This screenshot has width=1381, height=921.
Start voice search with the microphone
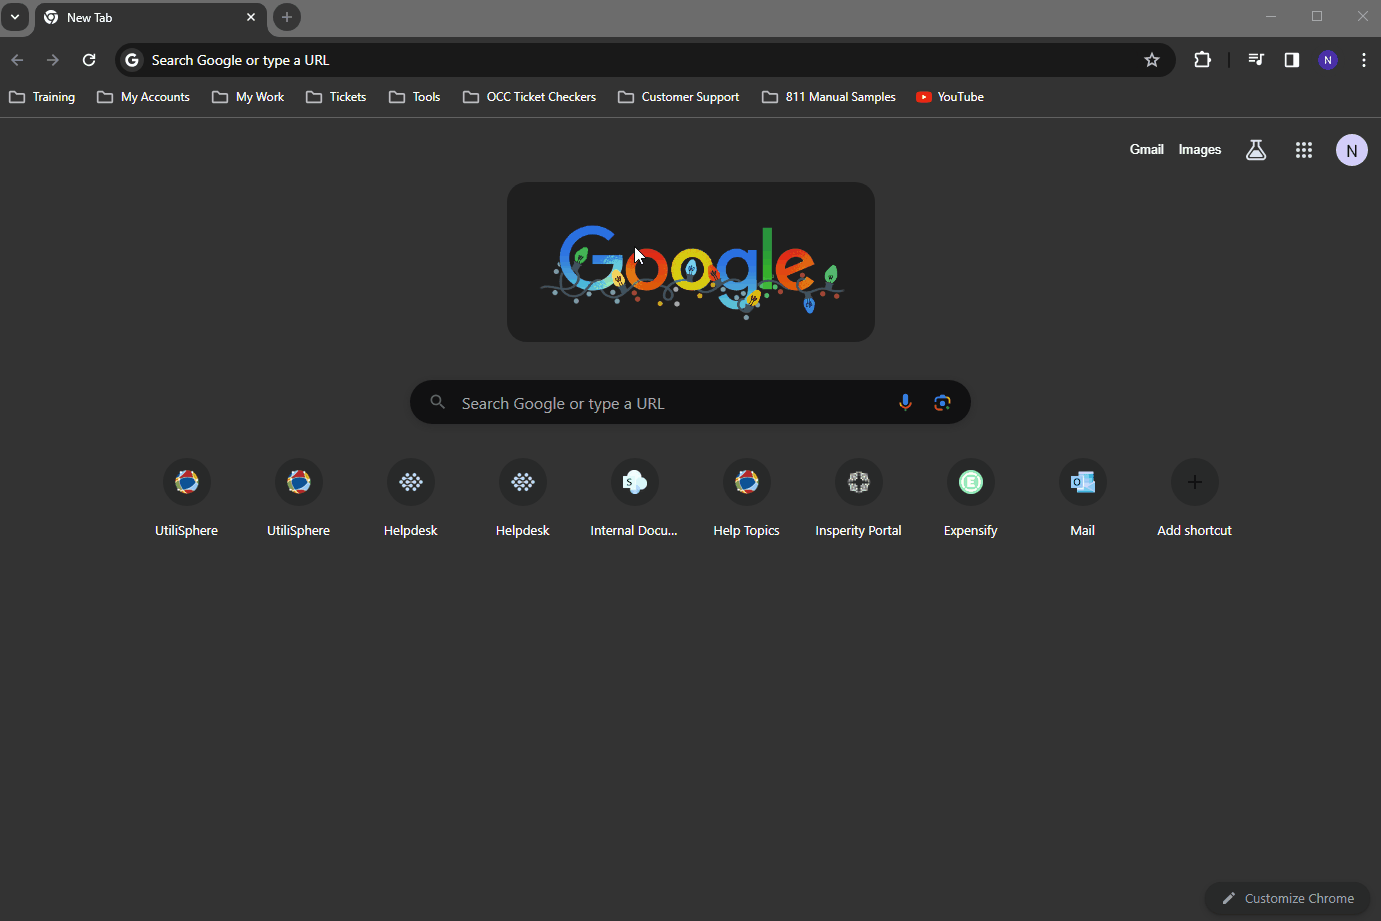tap(905, 402)
